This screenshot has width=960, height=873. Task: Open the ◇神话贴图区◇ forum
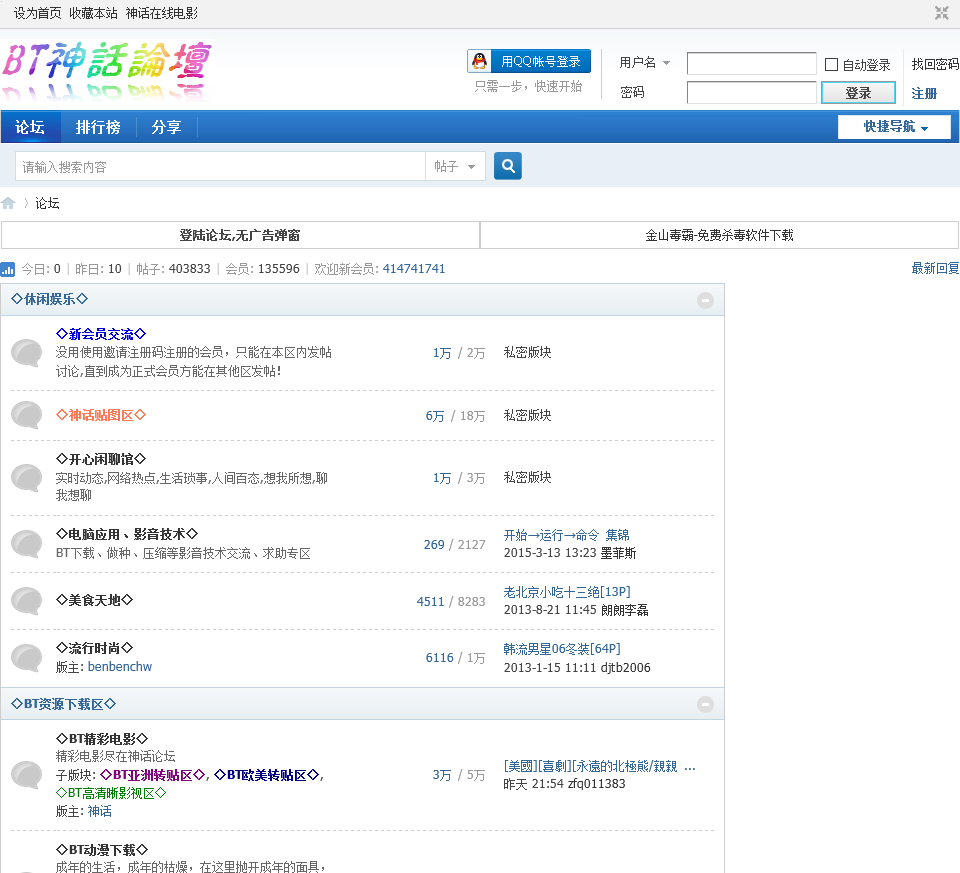click(x=101, y=415)
